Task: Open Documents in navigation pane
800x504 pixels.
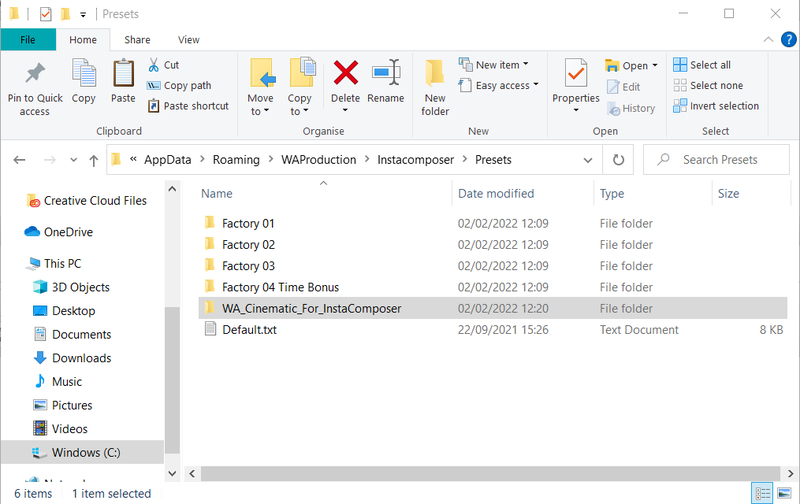Action: click(x=72, y=334)
